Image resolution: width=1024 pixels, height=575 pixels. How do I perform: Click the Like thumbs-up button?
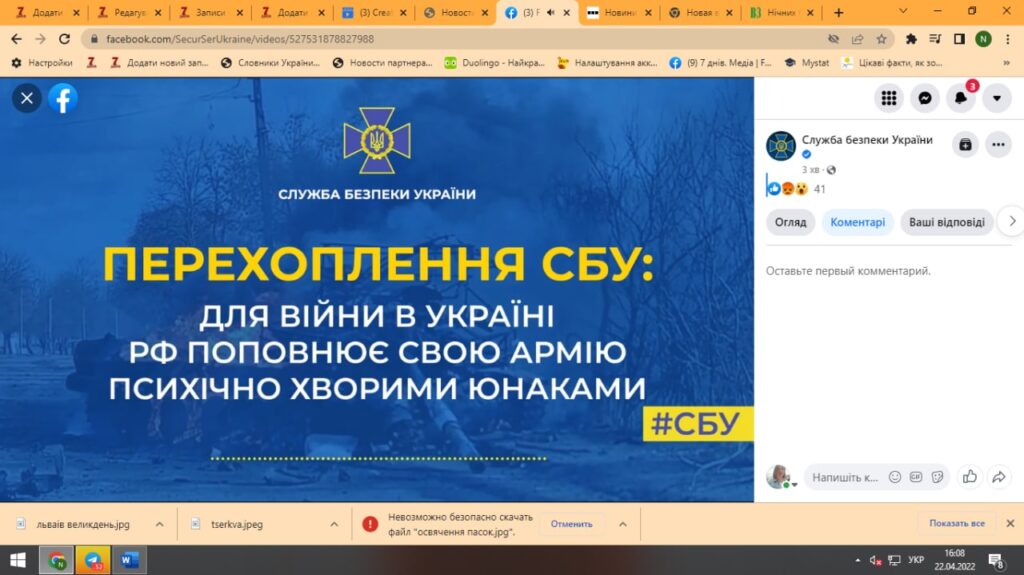(968, 477)
